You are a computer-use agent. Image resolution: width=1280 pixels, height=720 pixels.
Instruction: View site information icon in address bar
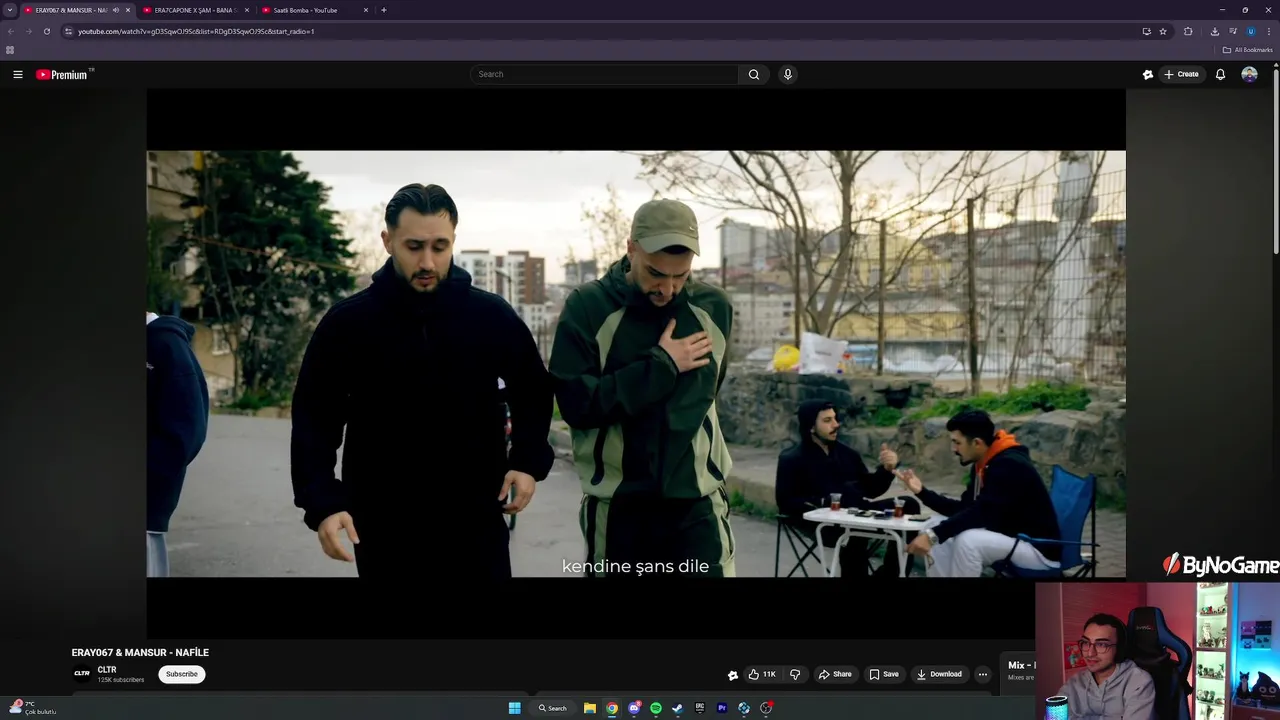[68, 31]
